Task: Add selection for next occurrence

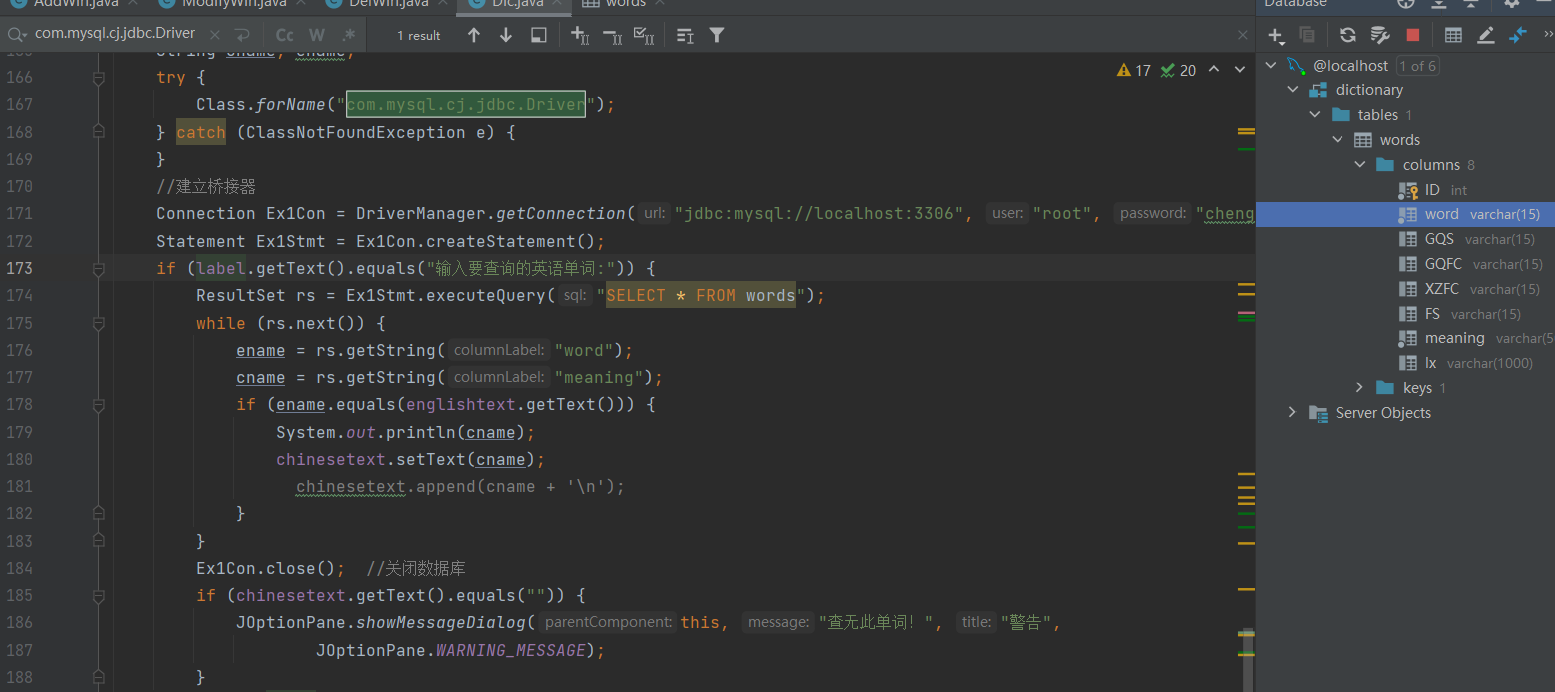Action: tap(580, 35)
